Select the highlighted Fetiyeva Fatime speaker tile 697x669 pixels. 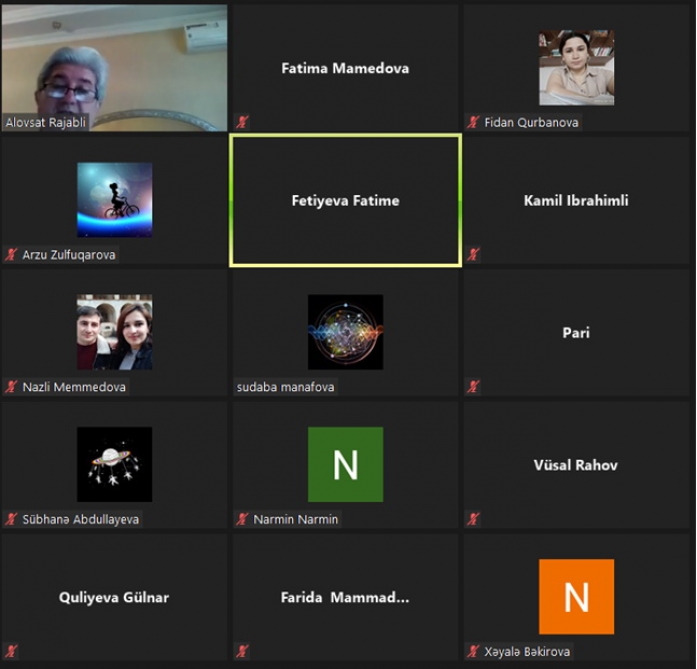click(345, 201)
